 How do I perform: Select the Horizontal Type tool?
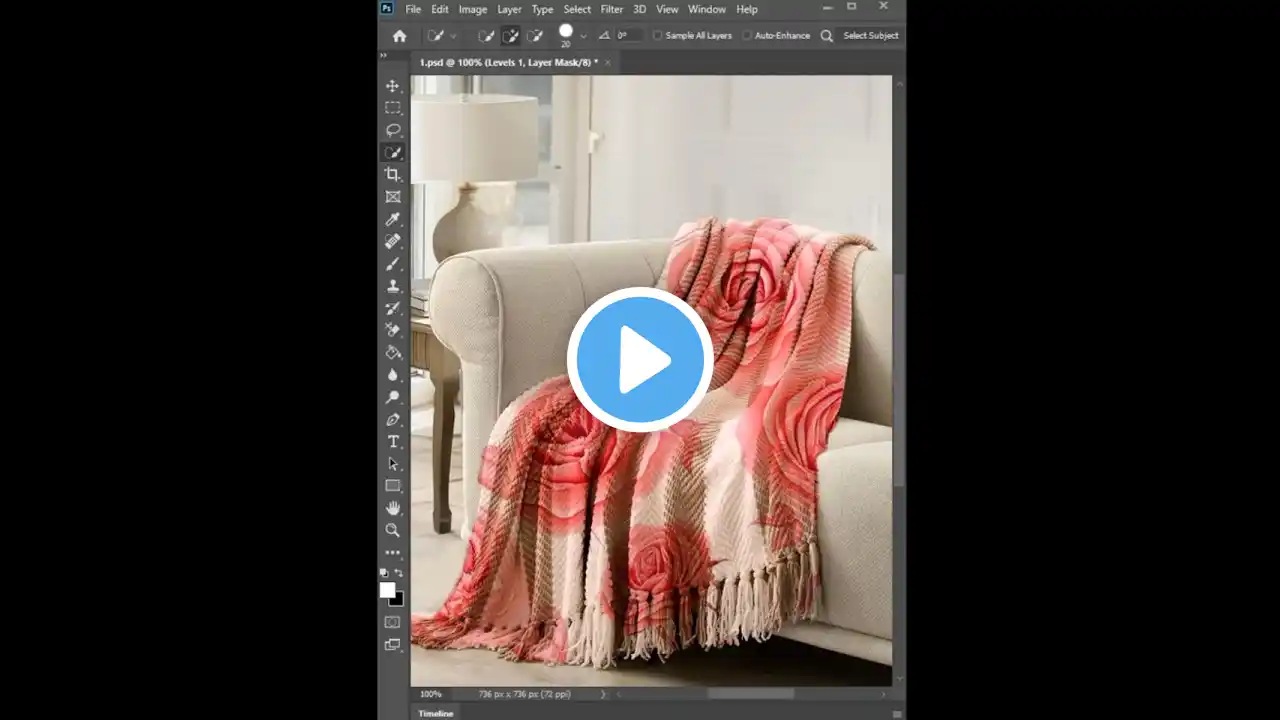click(x=393, y=441)
